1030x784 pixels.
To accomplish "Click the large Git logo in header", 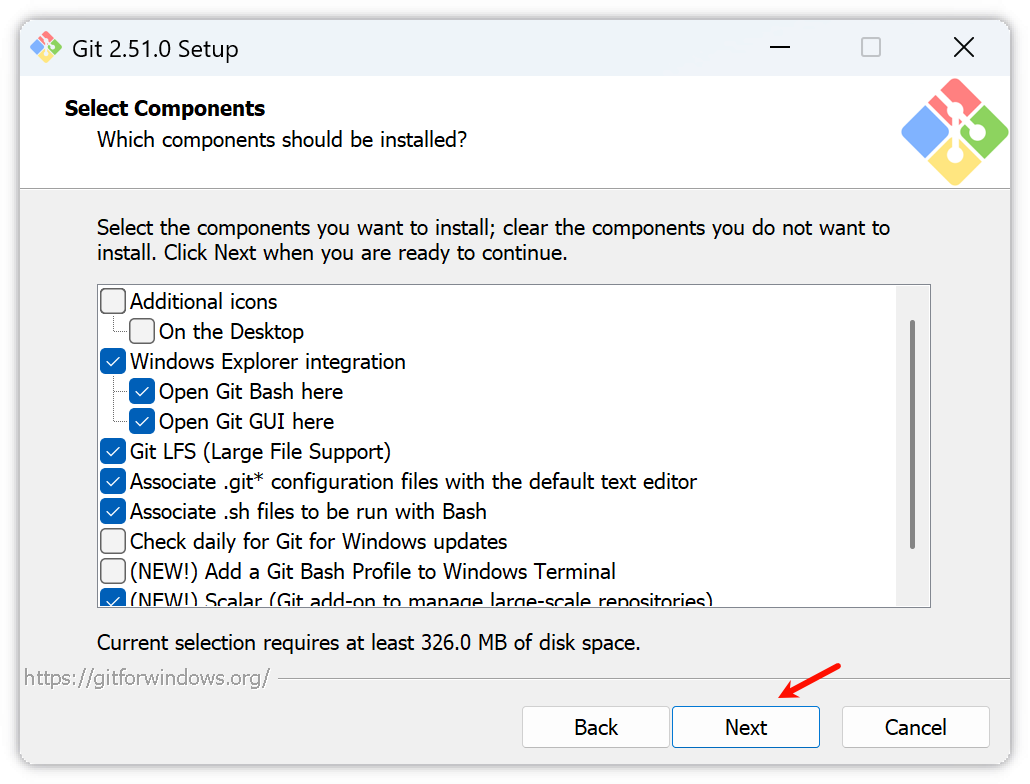I will point(954,132).
